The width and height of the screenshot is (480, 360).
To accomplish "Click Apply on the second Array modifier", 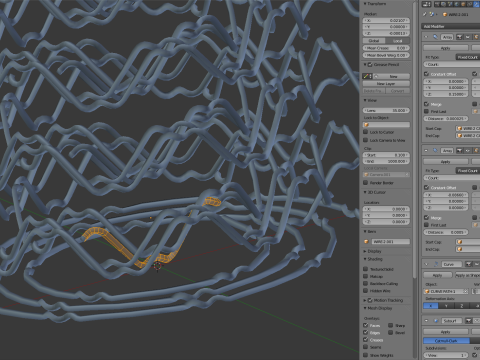I will (x=446, y=161).
